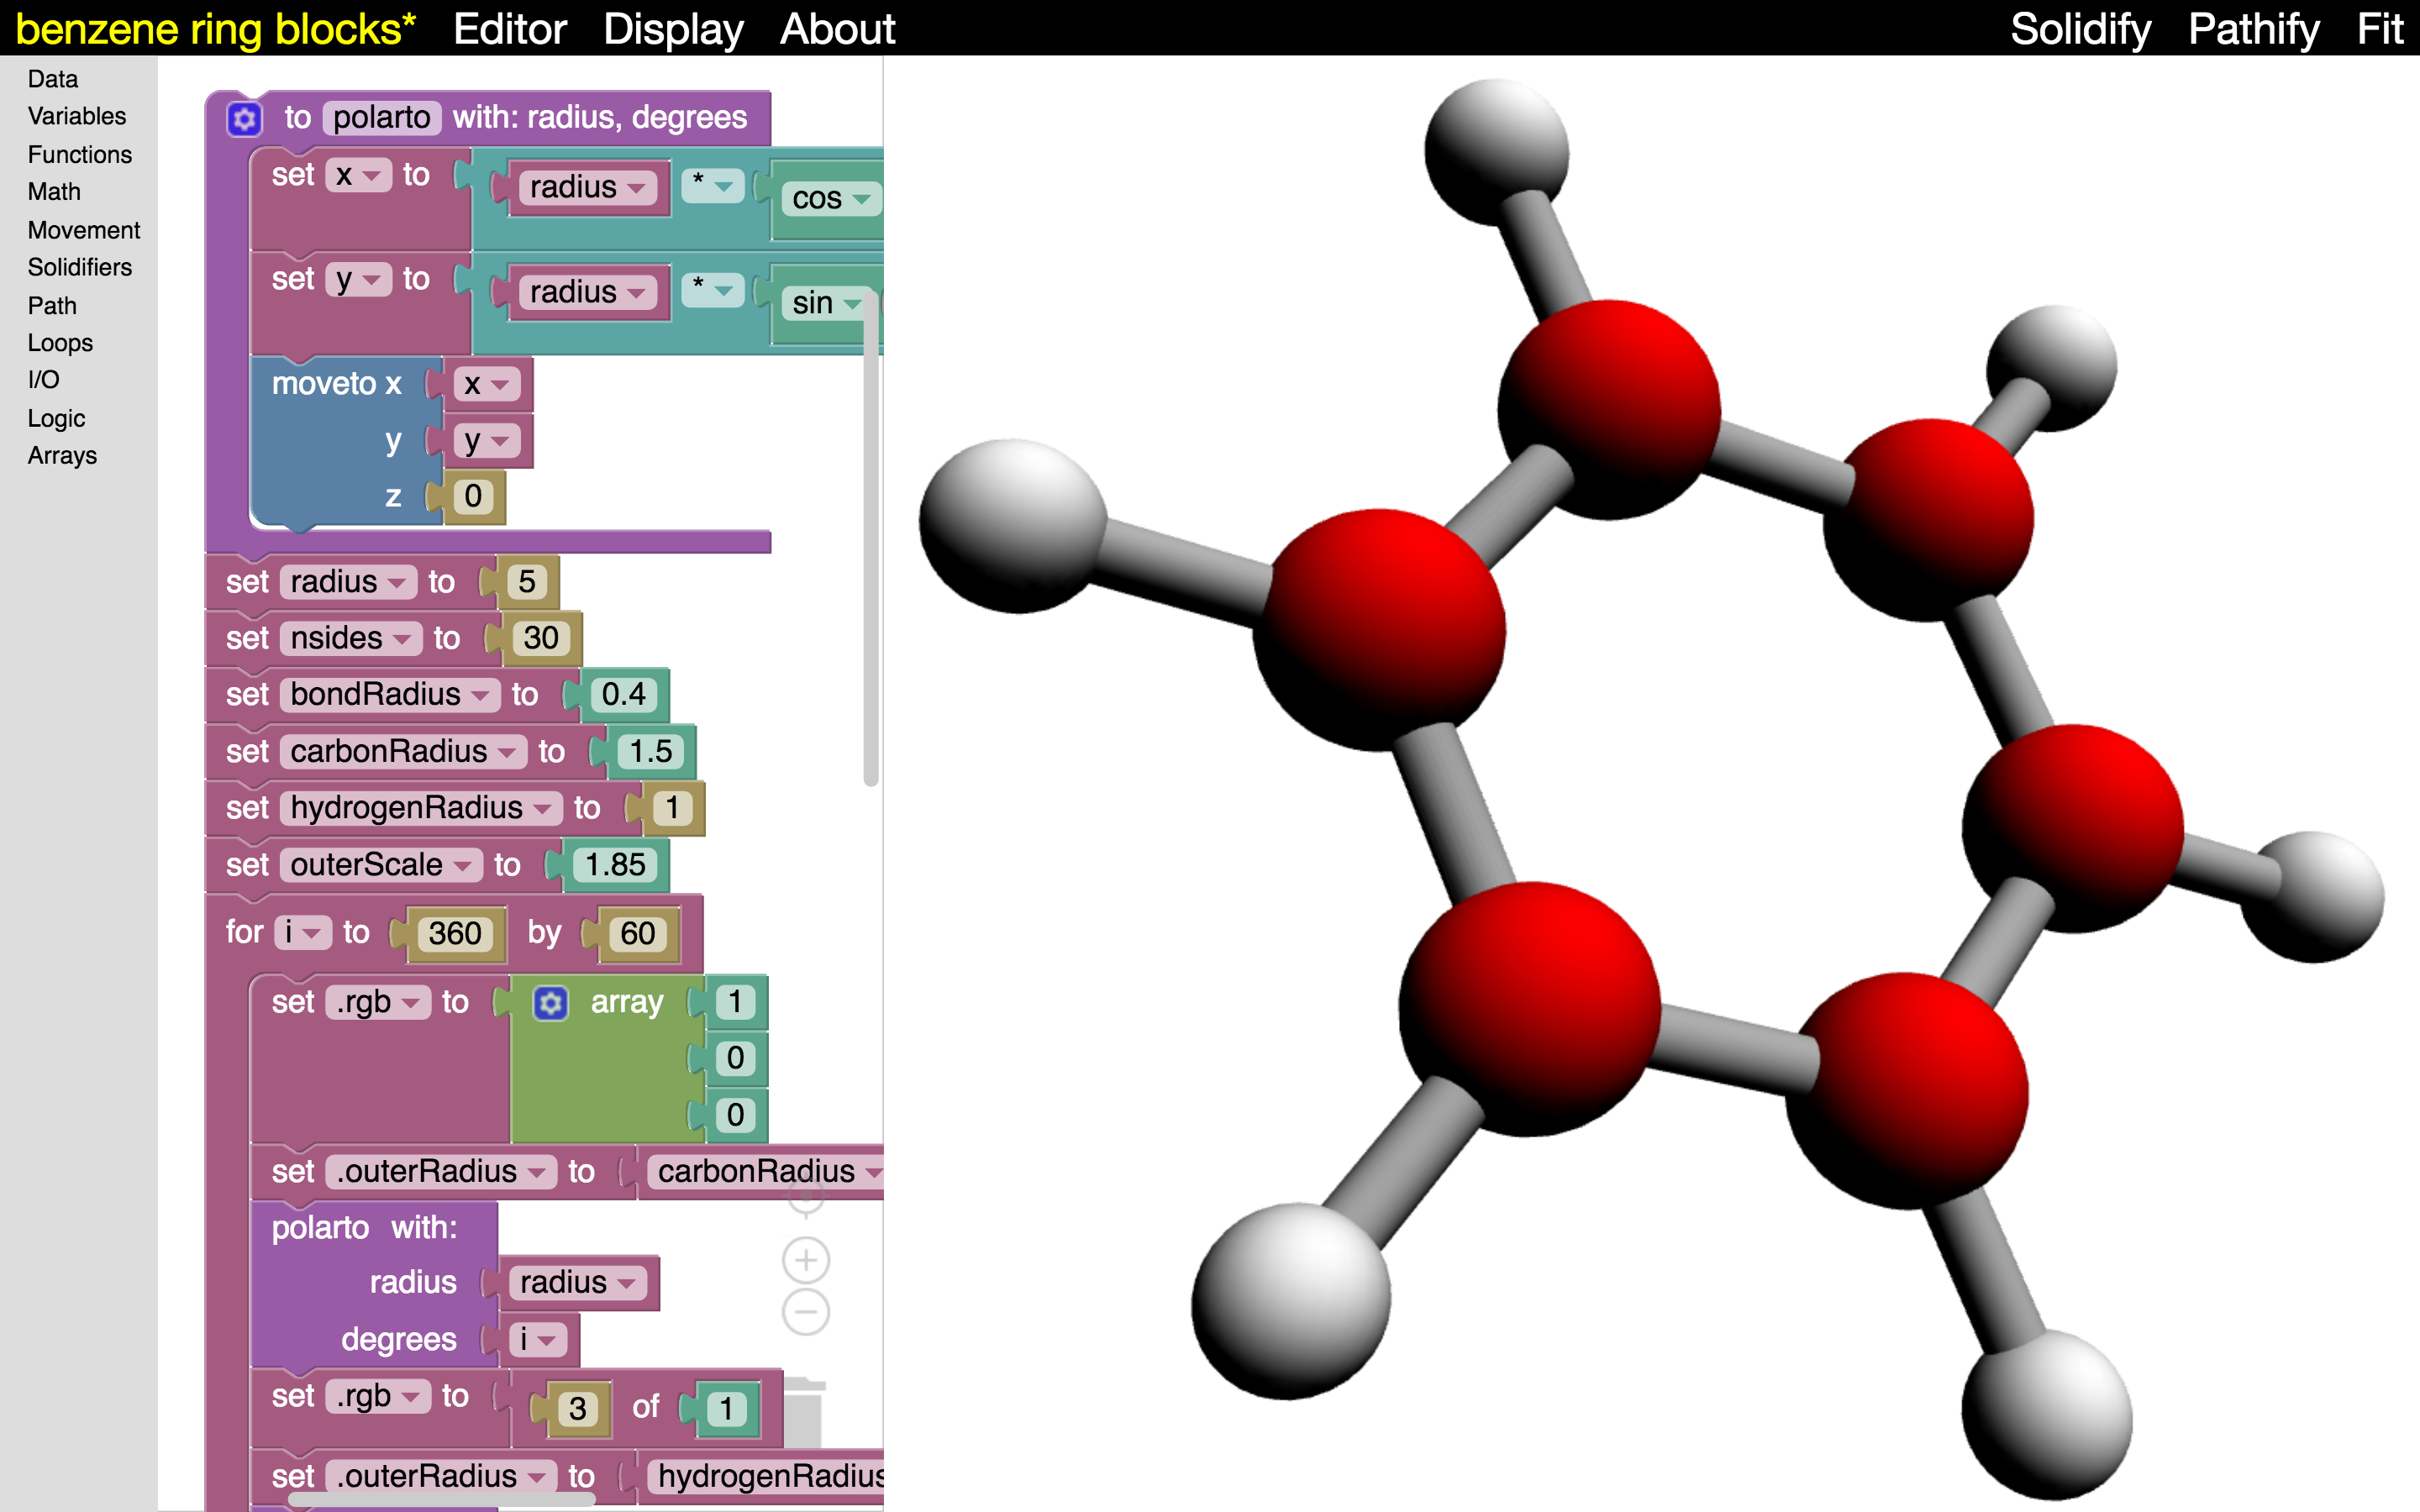Image resolution: width=2420 pixels, height=1512 pixels.
Task: Click the Pathify button
Action: coord(2253,29)
